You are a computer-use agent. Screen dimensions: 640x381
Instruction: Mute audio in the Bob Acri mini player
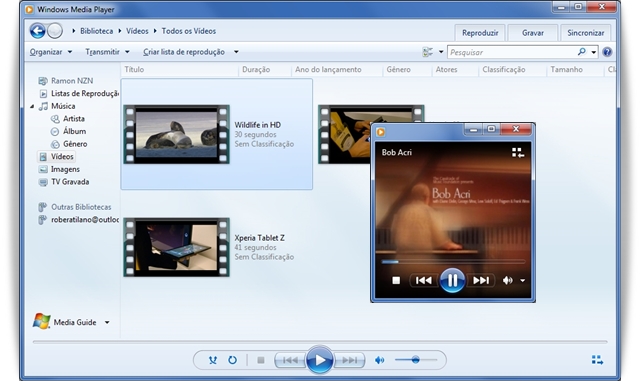pos(507,281)
